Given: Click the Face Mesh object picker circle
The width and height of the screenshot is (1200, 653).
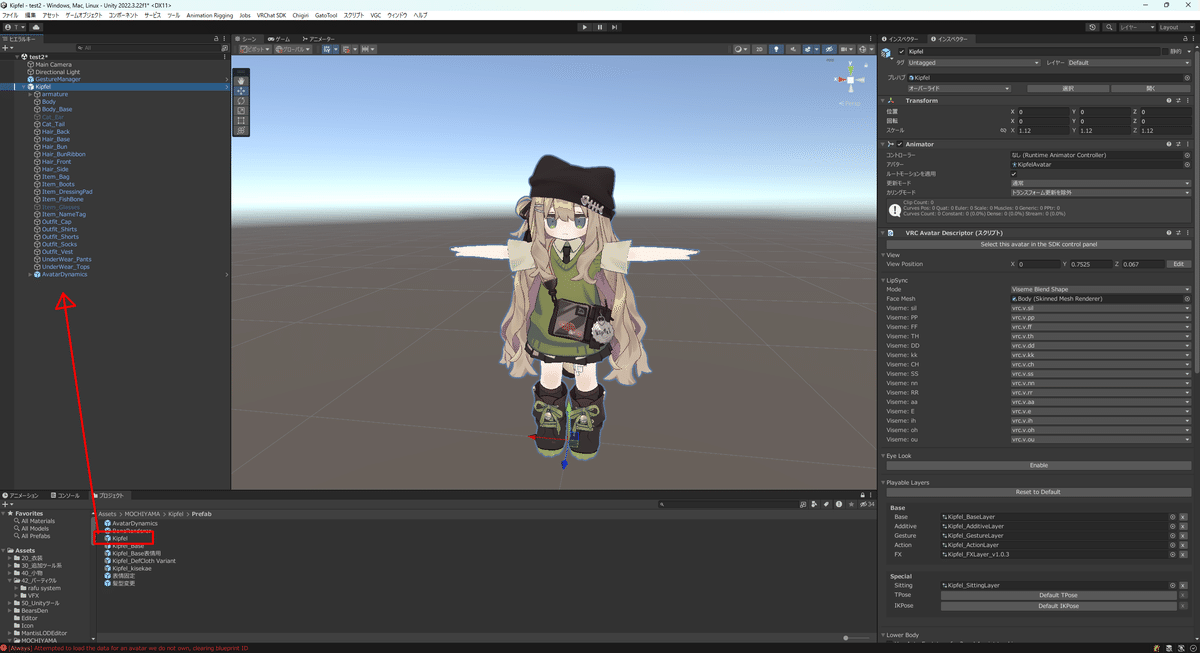Looking at the screenshot, I should (x=1186, y=298).
